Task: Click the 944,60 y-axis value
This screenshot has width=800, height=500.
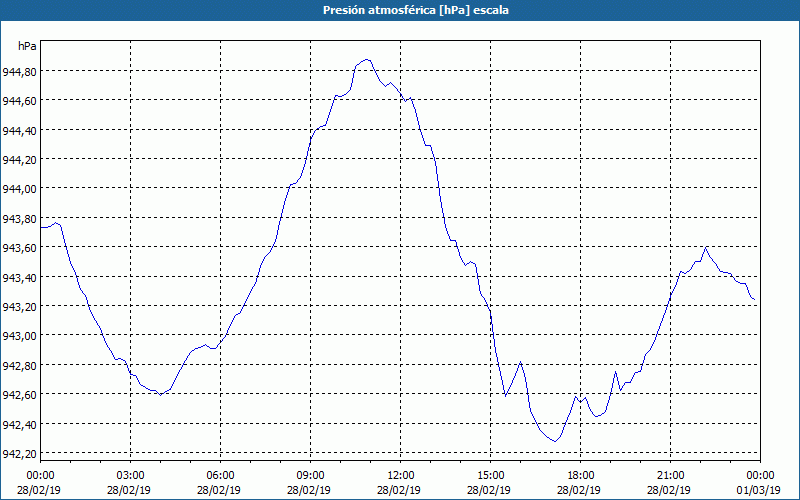Action: click(x=19, y=101)
